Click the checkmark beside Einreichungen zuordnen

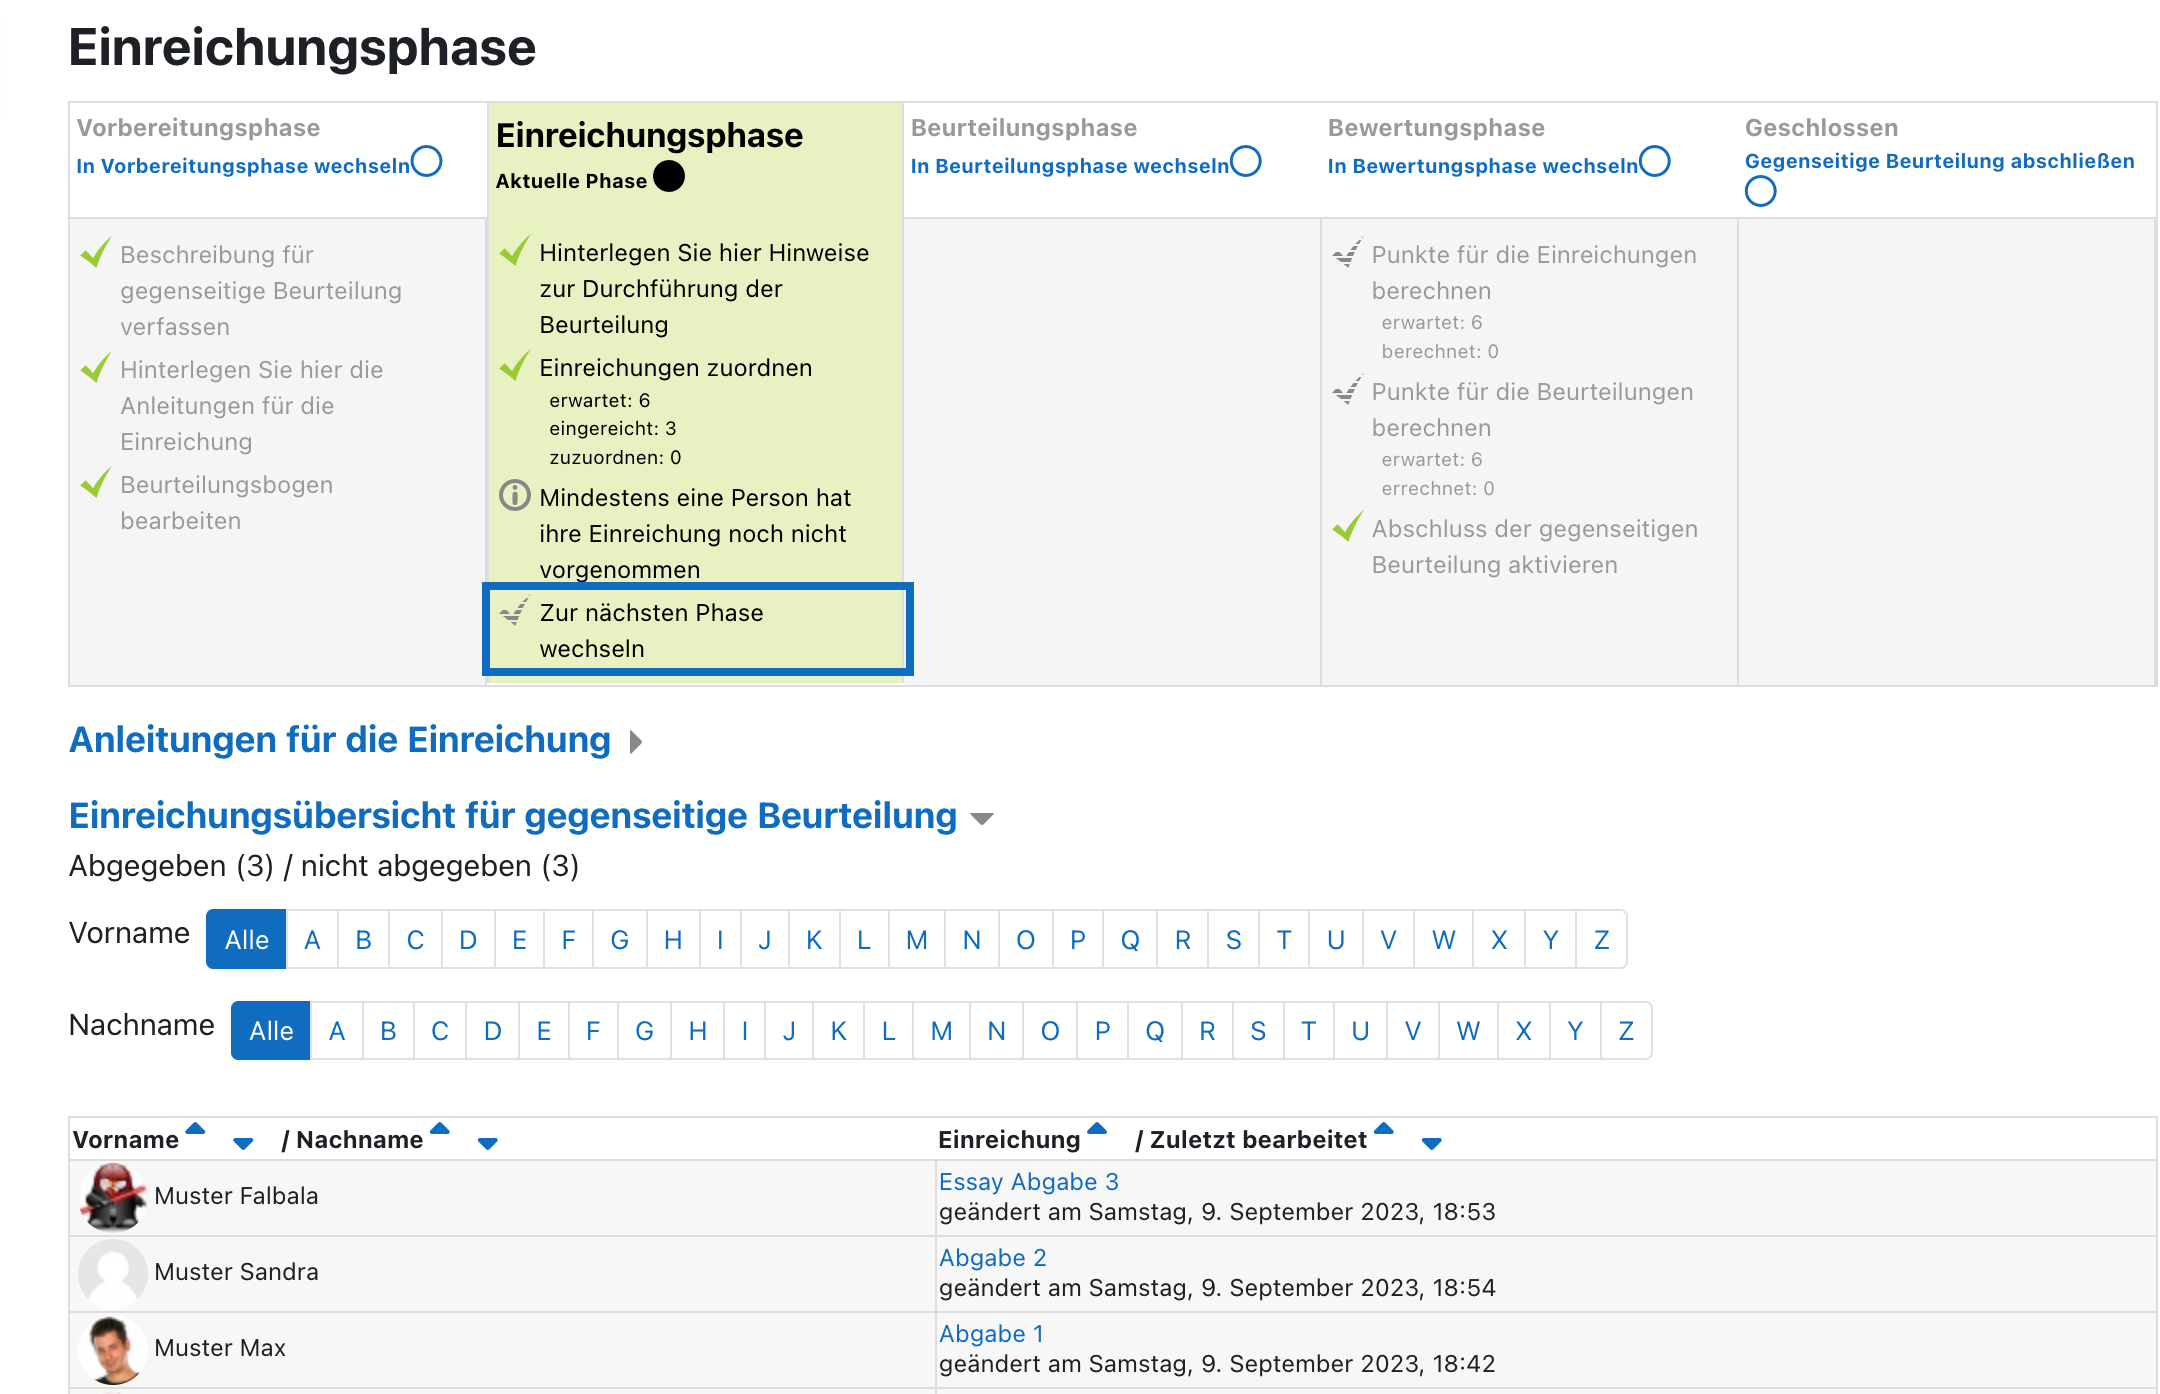point(514,366)
